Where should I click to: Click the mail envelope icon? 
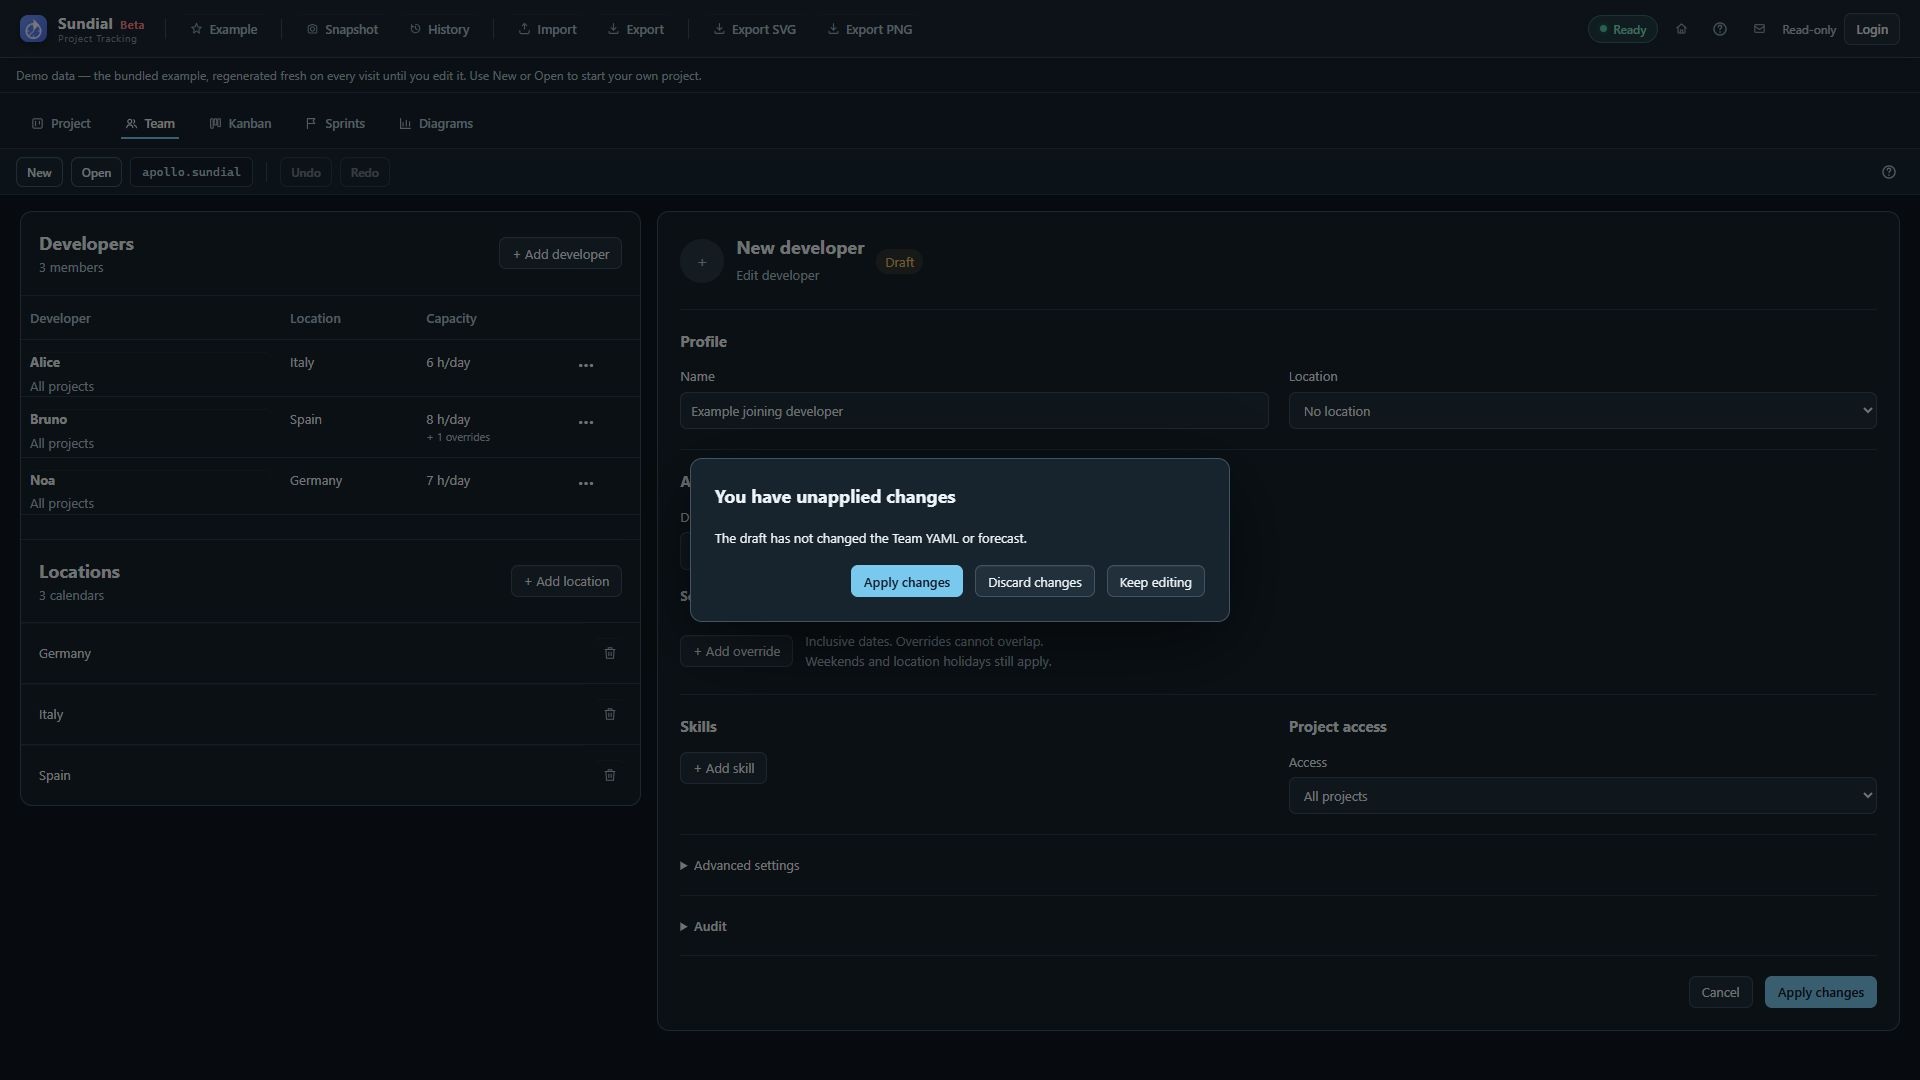[1759, 29]
